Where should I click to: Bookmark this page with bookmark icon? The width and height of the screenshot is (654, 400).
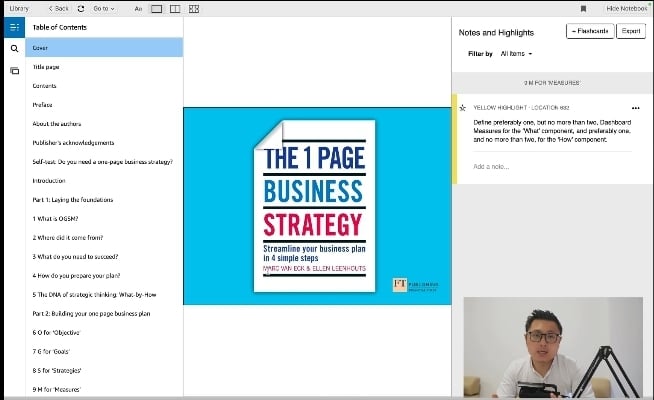coord(584,8)
